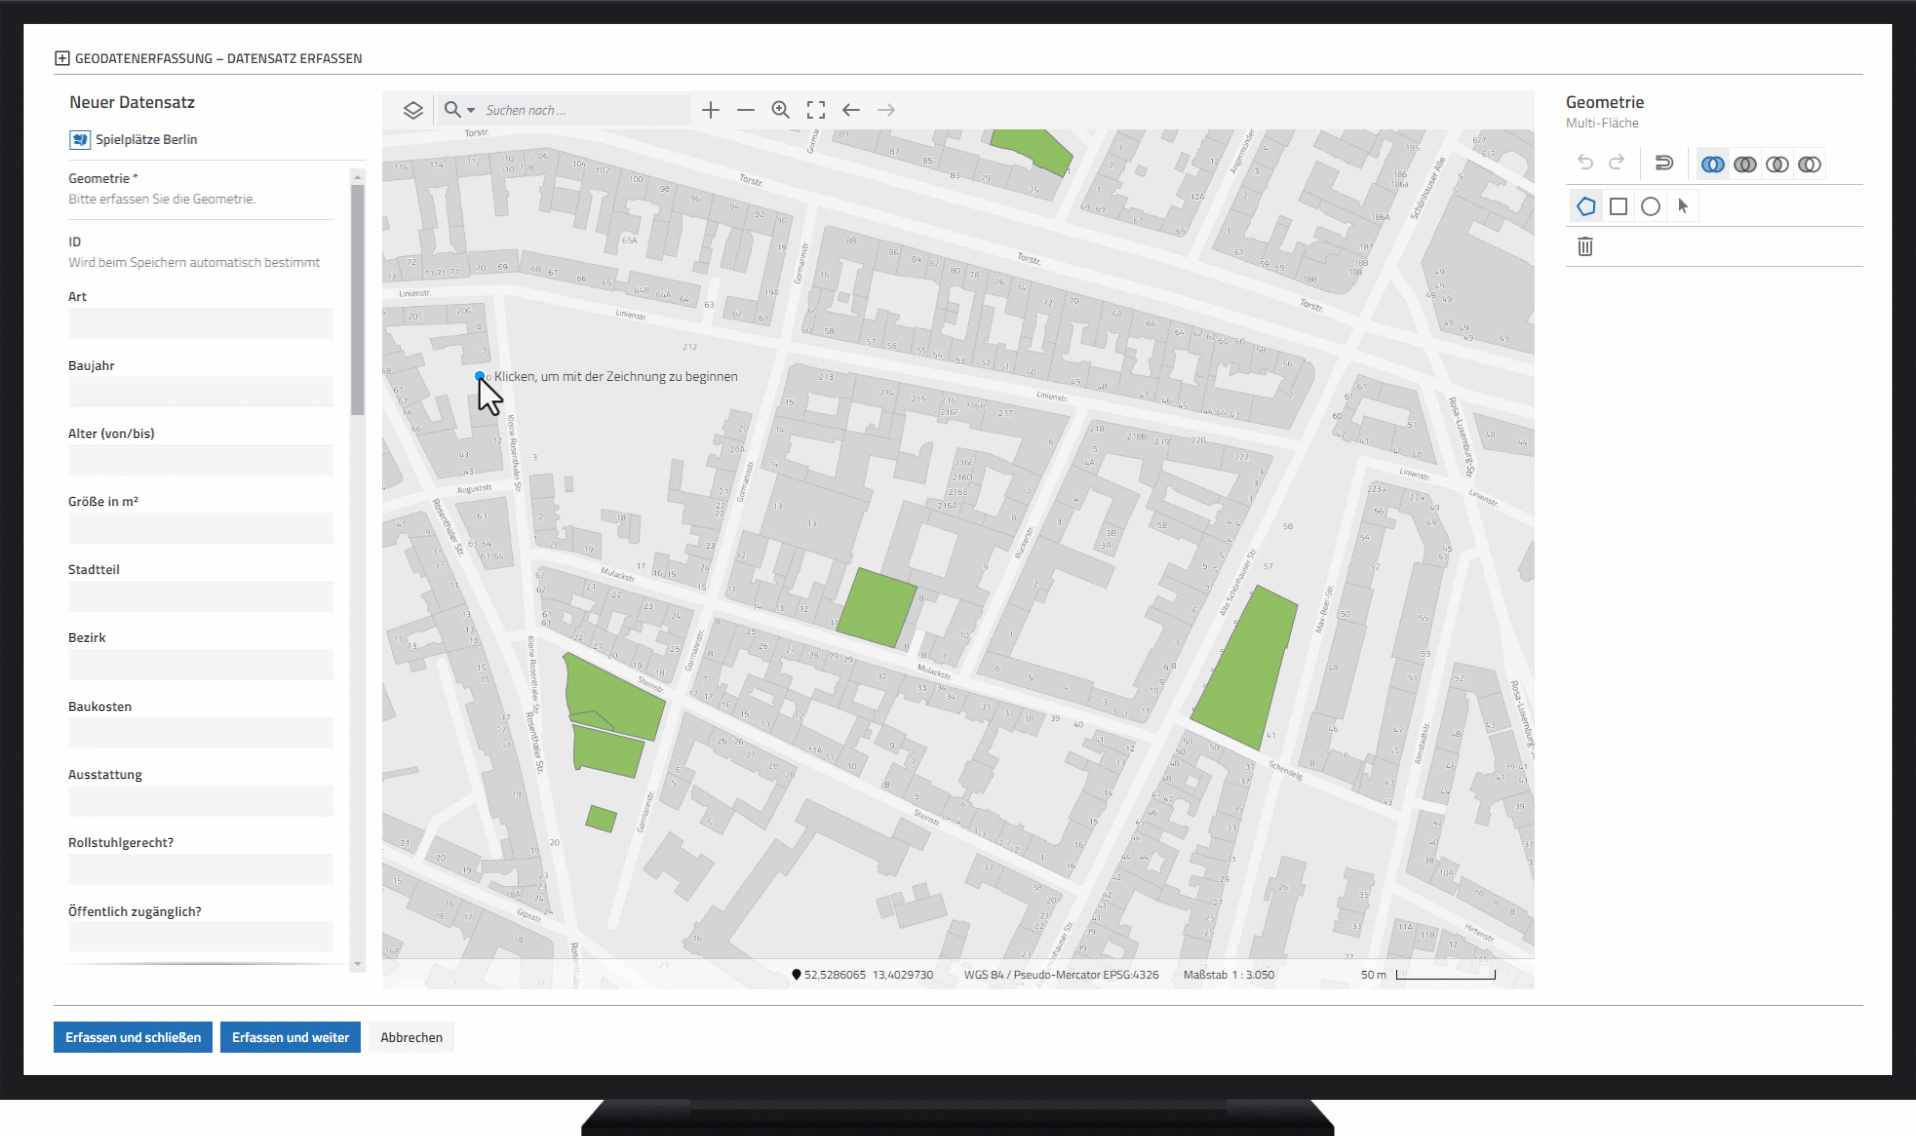
Task: Zoom in with the plus icon
Action: click(x=711, y=110)
